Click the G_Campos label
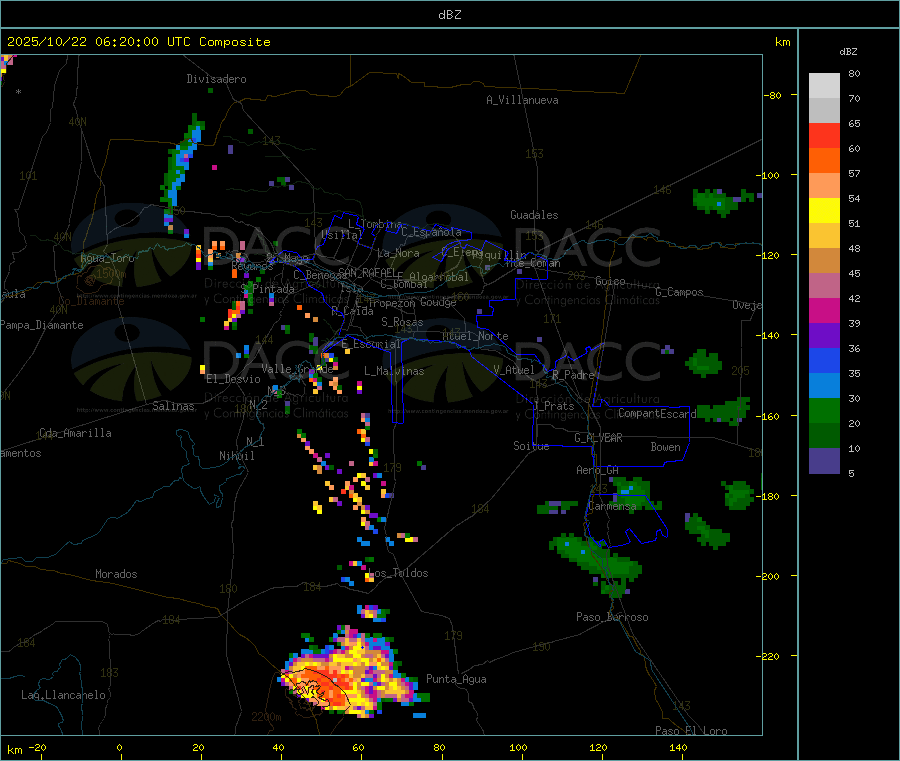The width and height of the screenshot is (900, 761). tap(680, 292)
